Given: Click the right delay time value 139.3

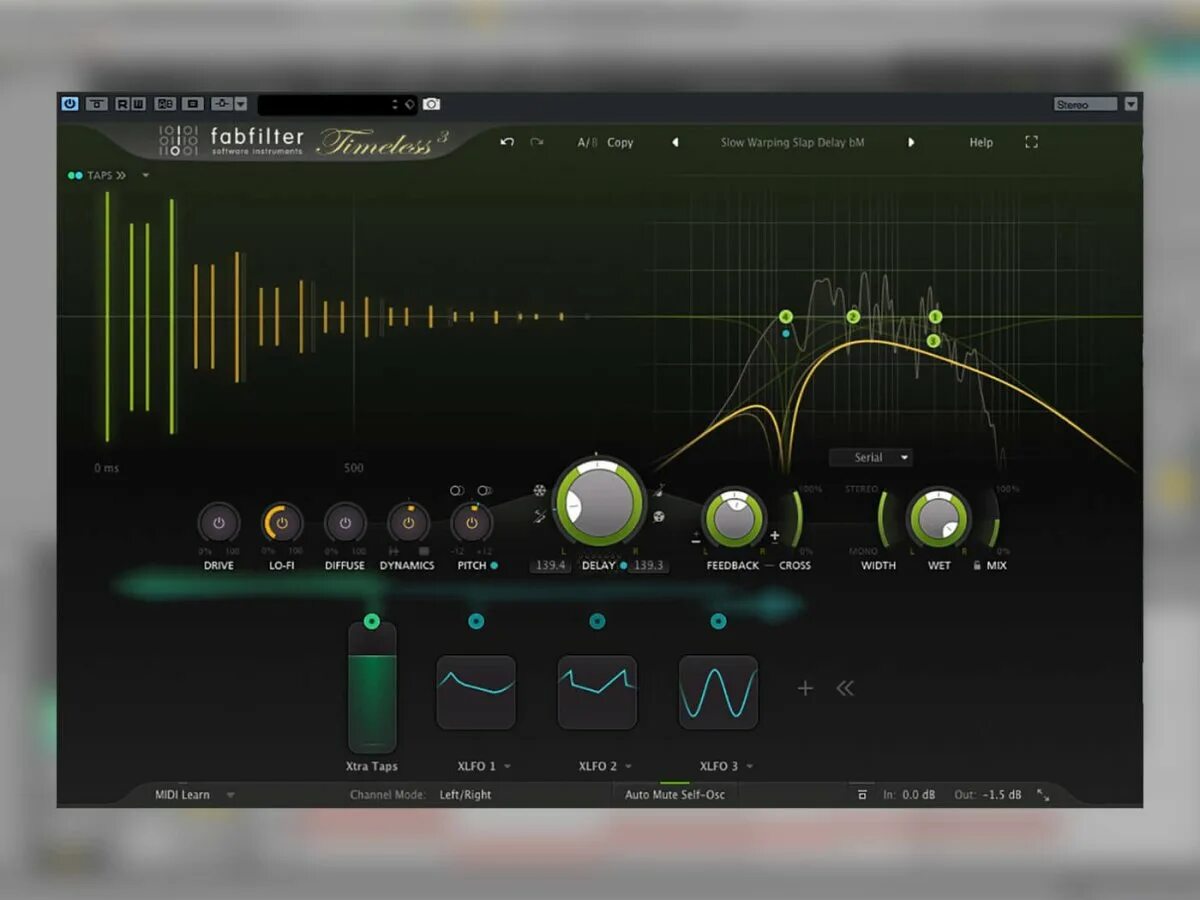Looking at the screenshot, I should pos(648,566).
